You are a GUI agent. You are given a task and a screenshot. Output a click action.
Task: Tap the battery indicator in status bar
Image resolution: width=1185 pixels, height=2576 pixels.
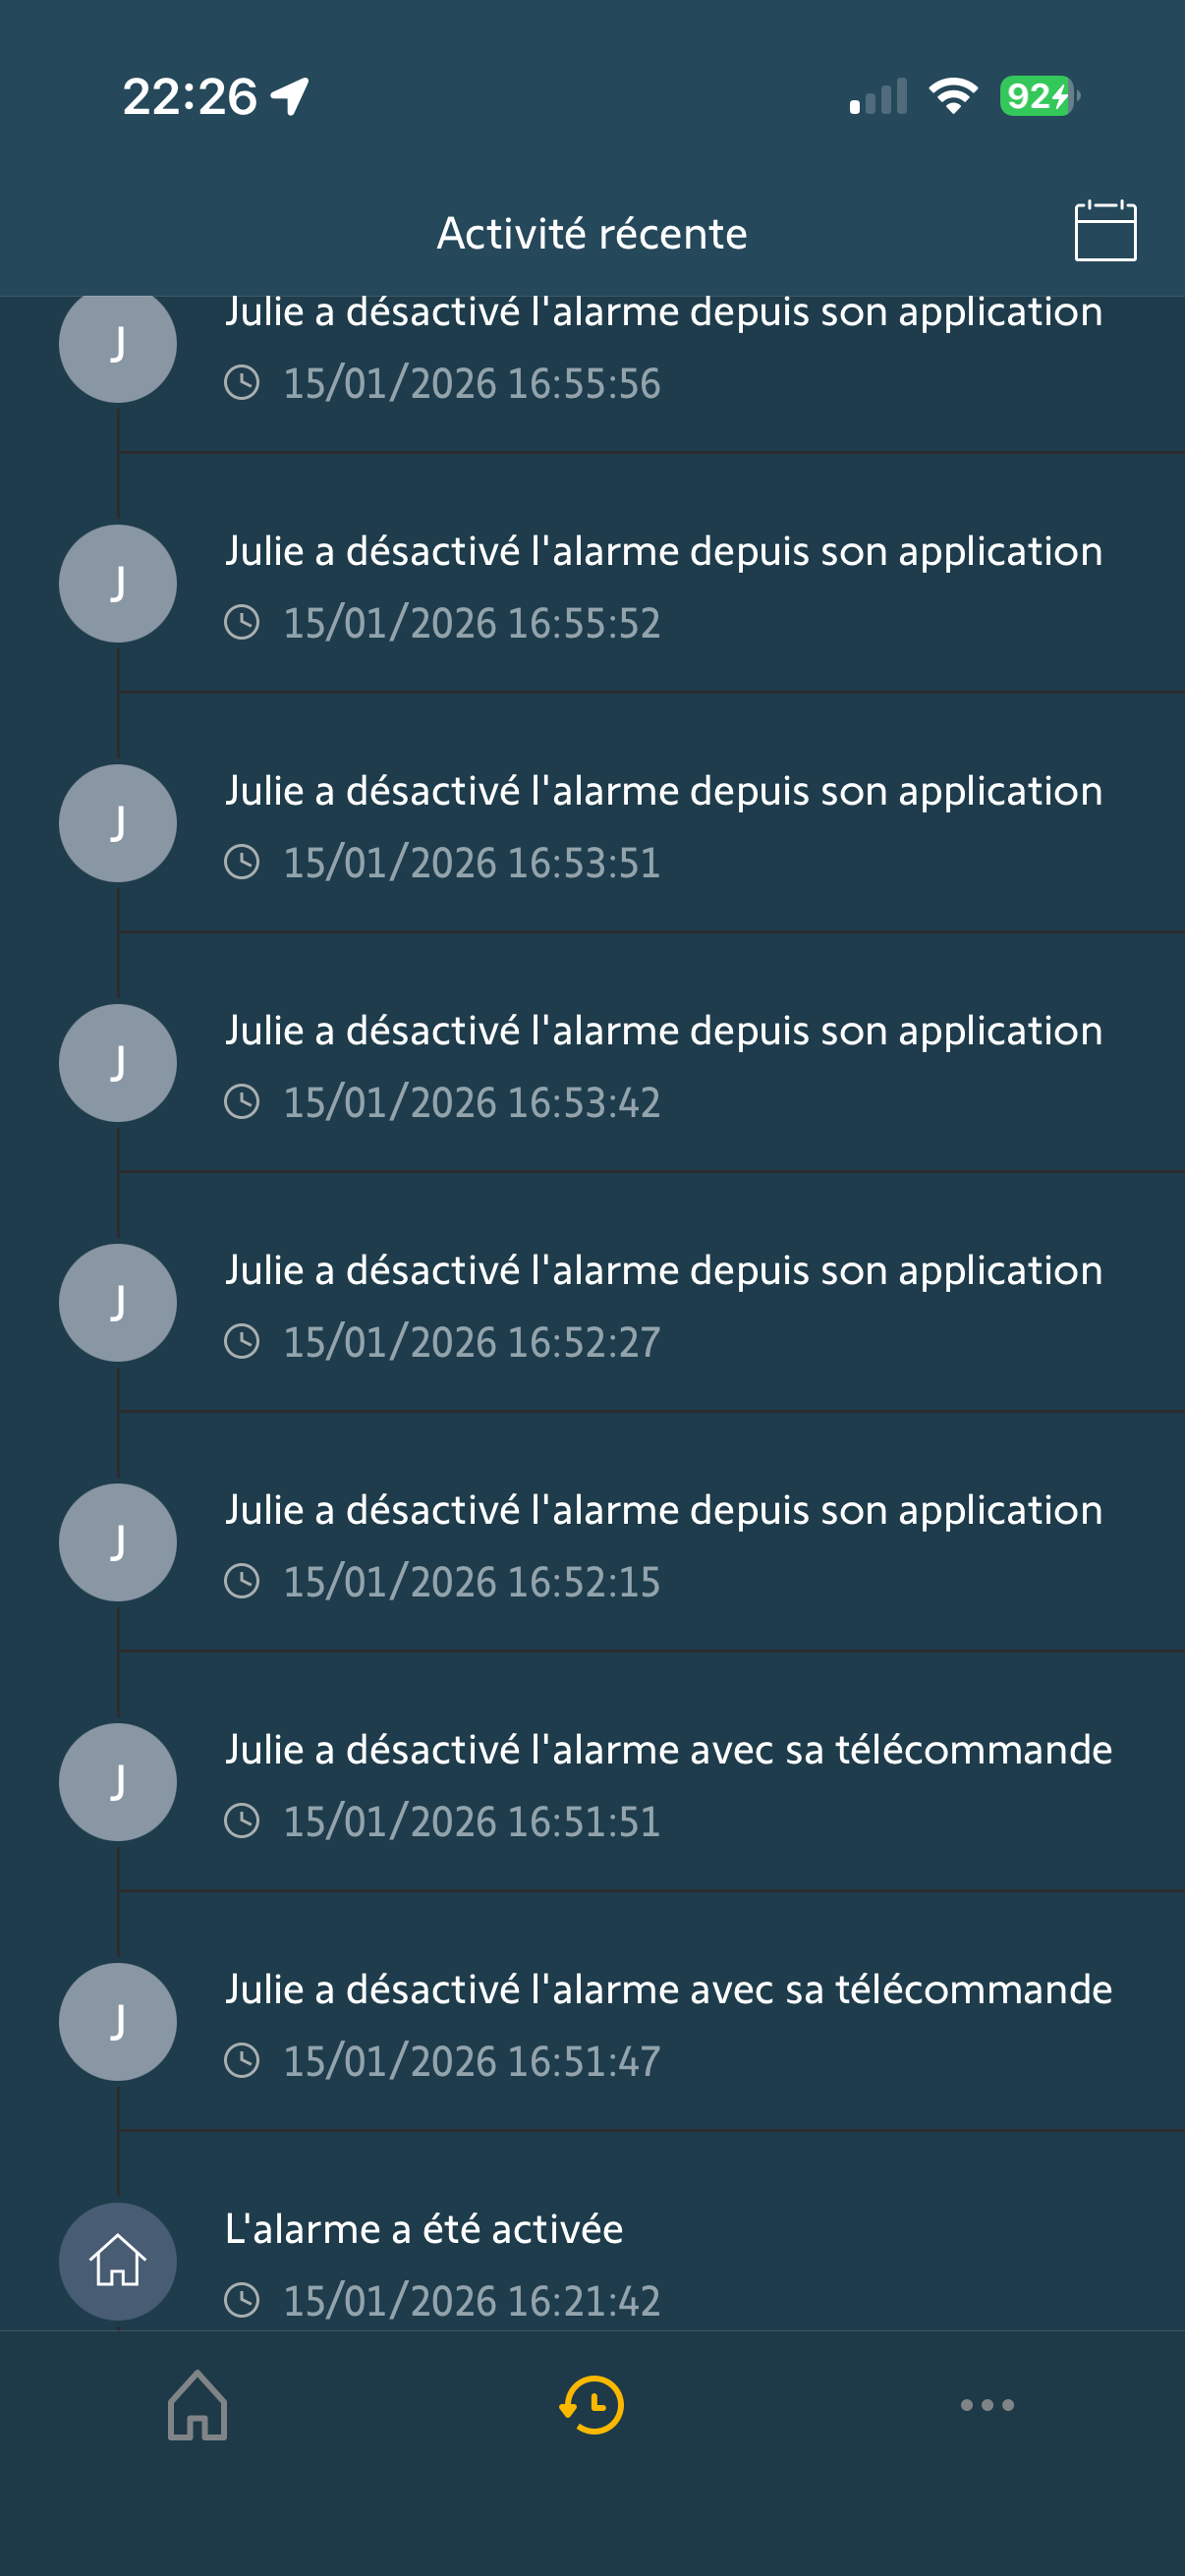(1038, 96)
